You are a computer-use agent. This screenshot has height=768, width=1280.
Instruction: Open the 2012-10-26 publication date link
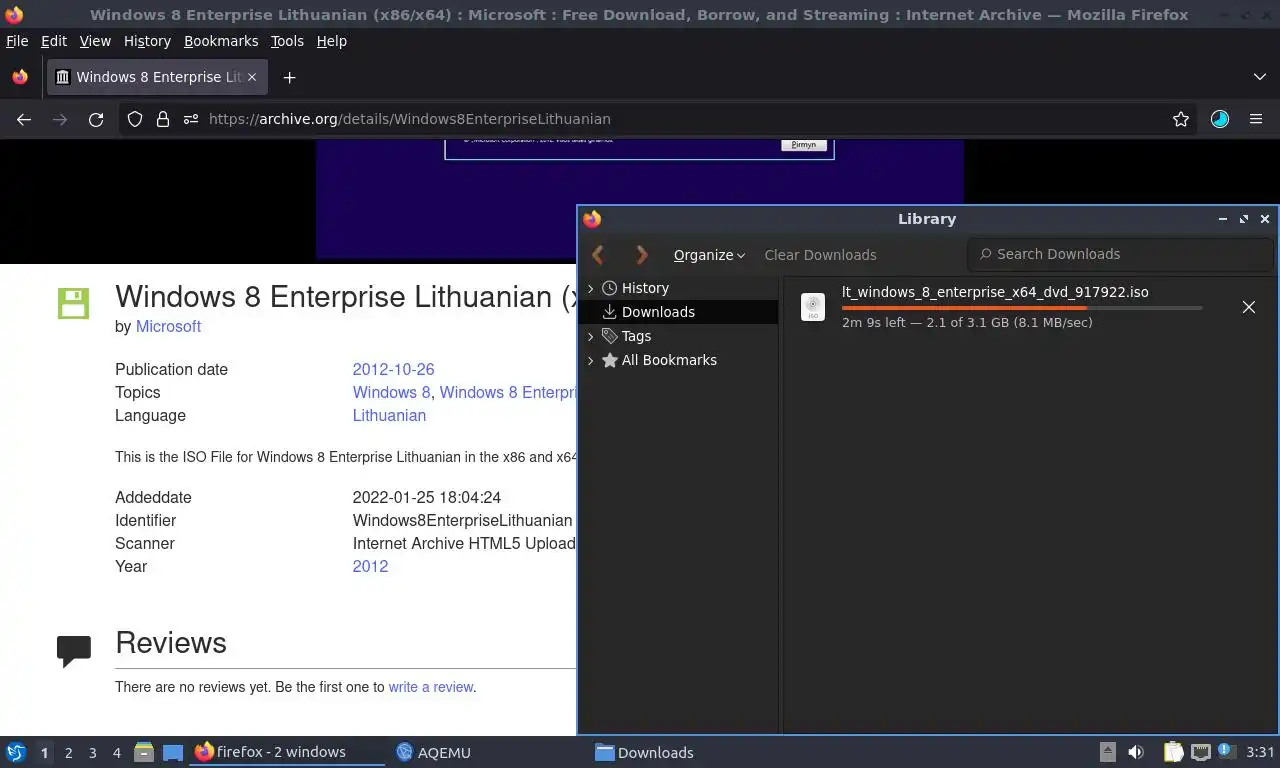[x=393, y=369]
